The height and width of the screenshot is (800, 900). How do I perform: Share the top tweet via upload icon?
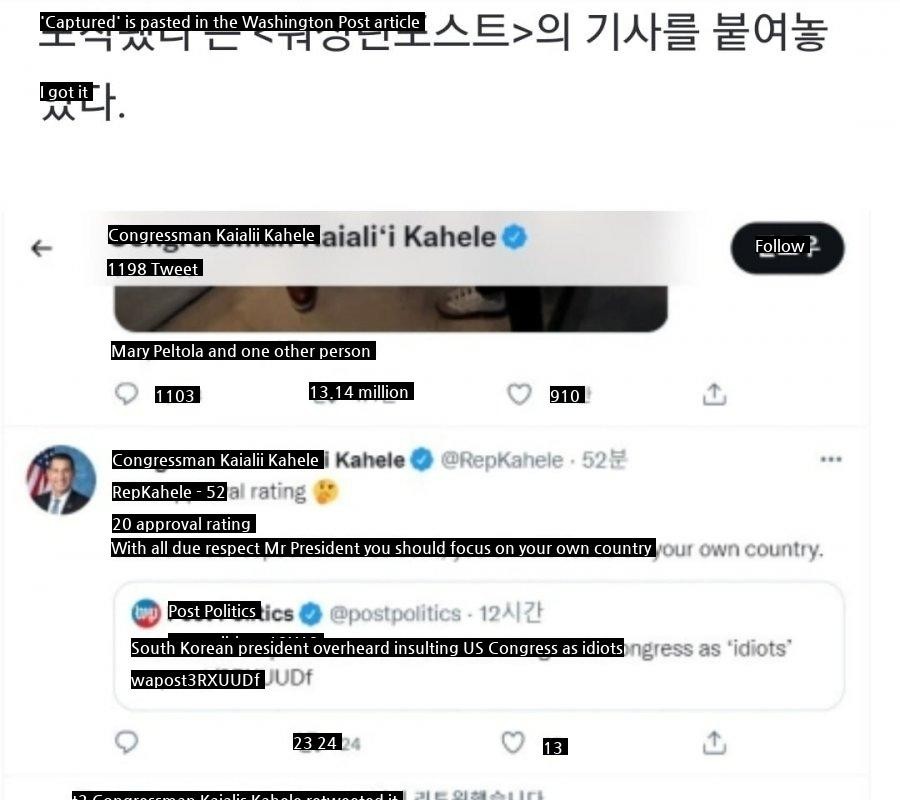pos(715,394)
